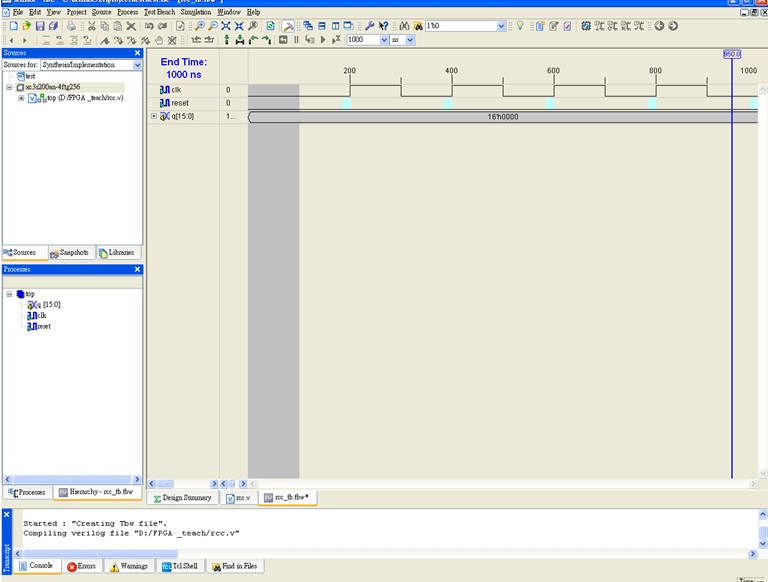The image size is (768, 582).
Task: Click the light bulb tips icon
Action: pyautogui.click(x=520, y=26)
